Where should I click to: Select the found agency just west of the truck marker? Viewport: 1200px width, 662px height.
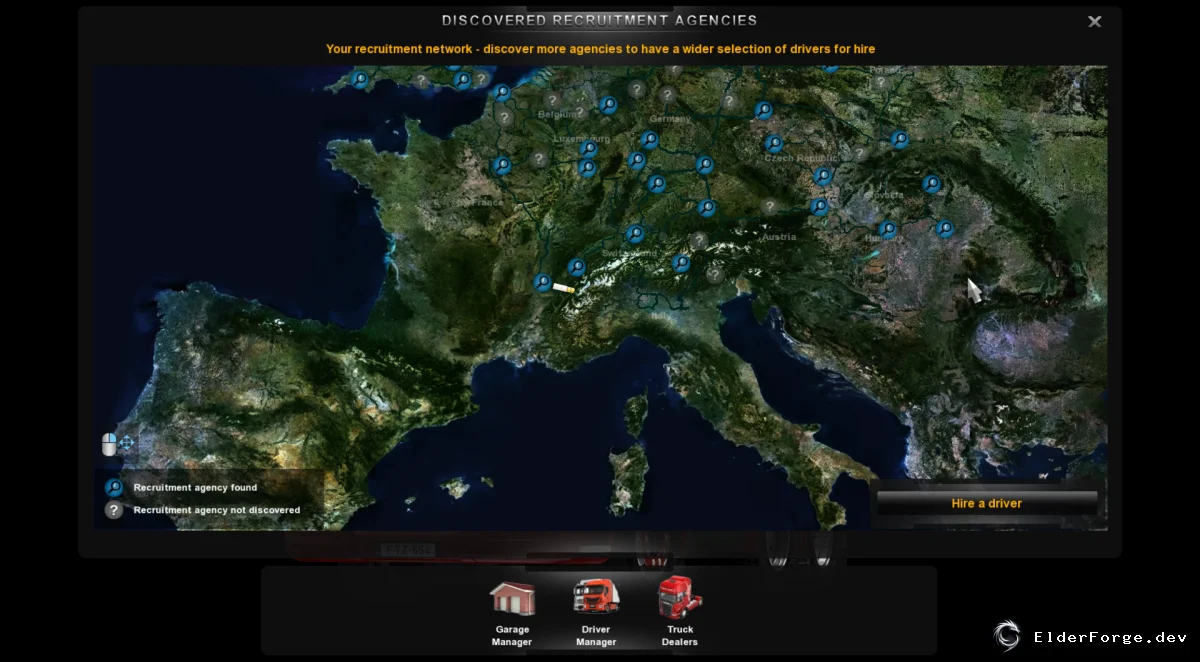[x=542, y=283]
